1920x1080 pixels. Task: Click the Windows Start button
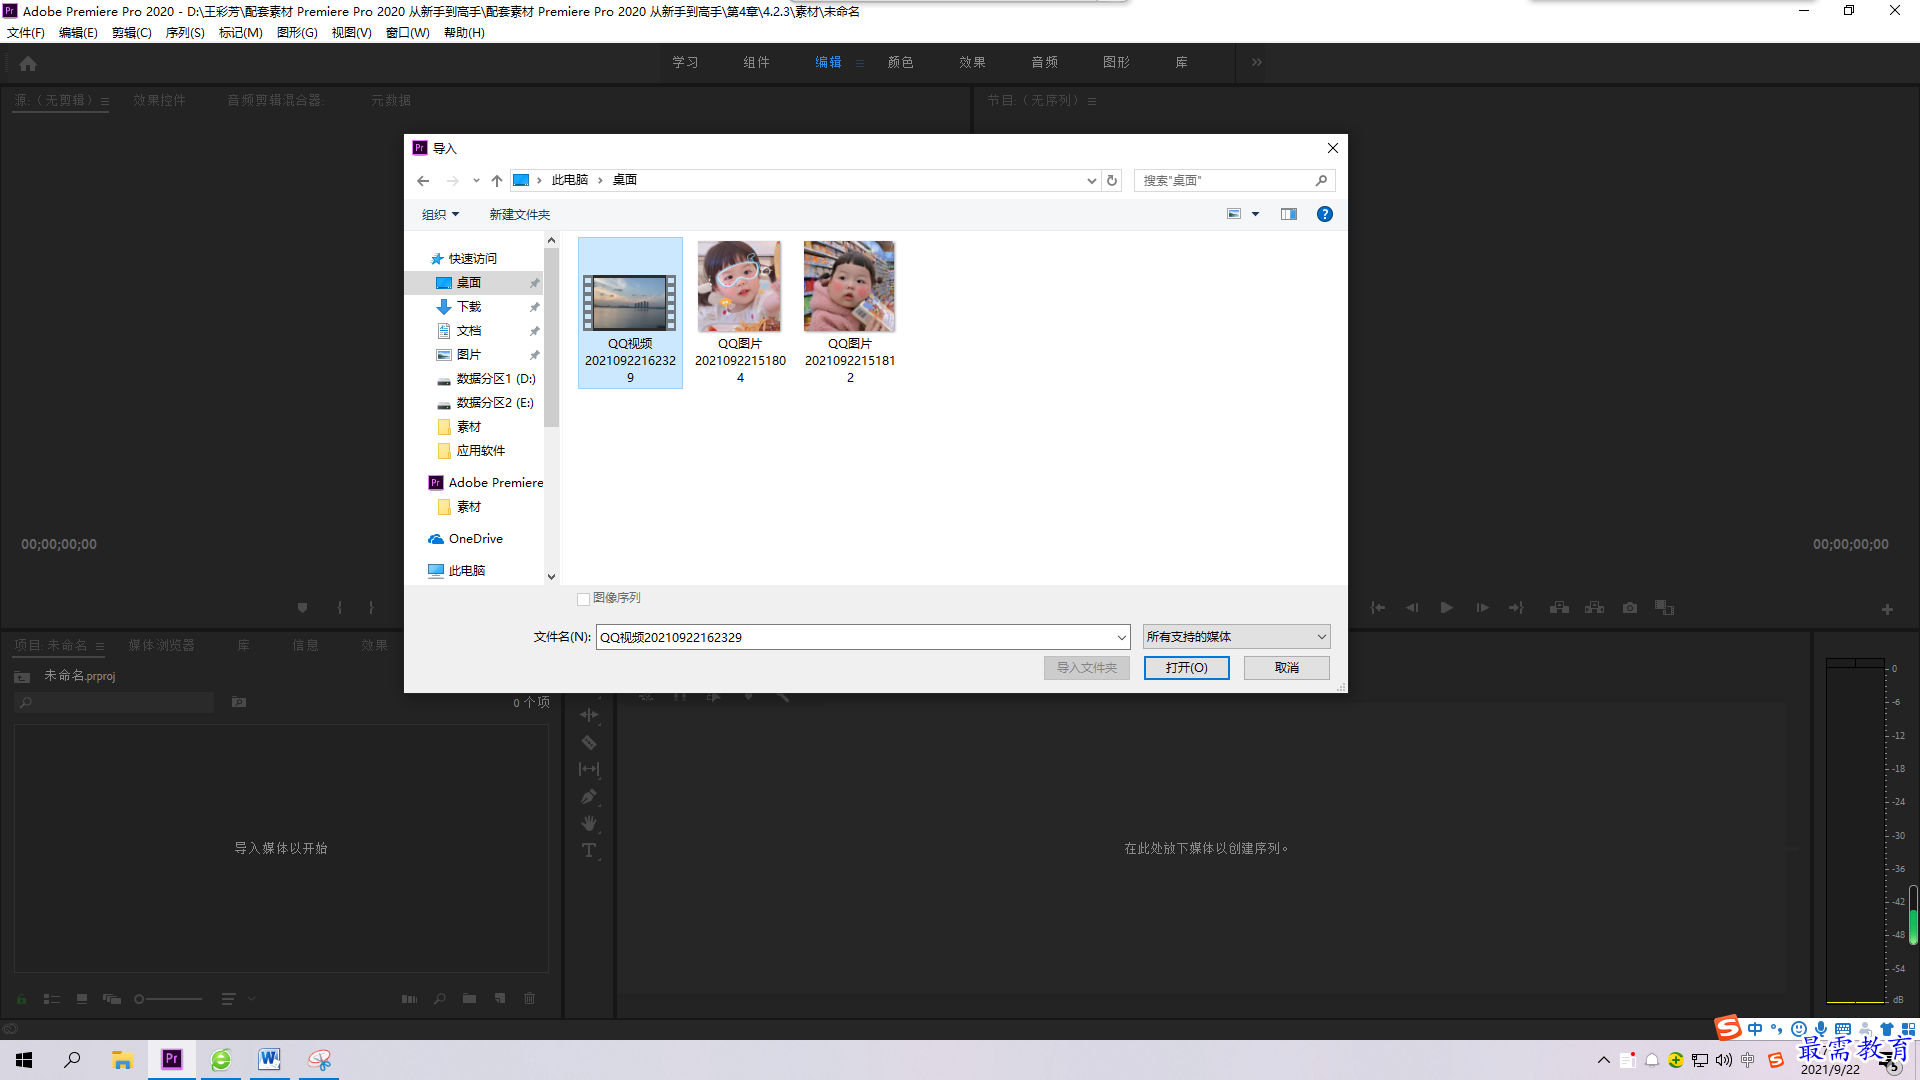tap(24, 1059)
